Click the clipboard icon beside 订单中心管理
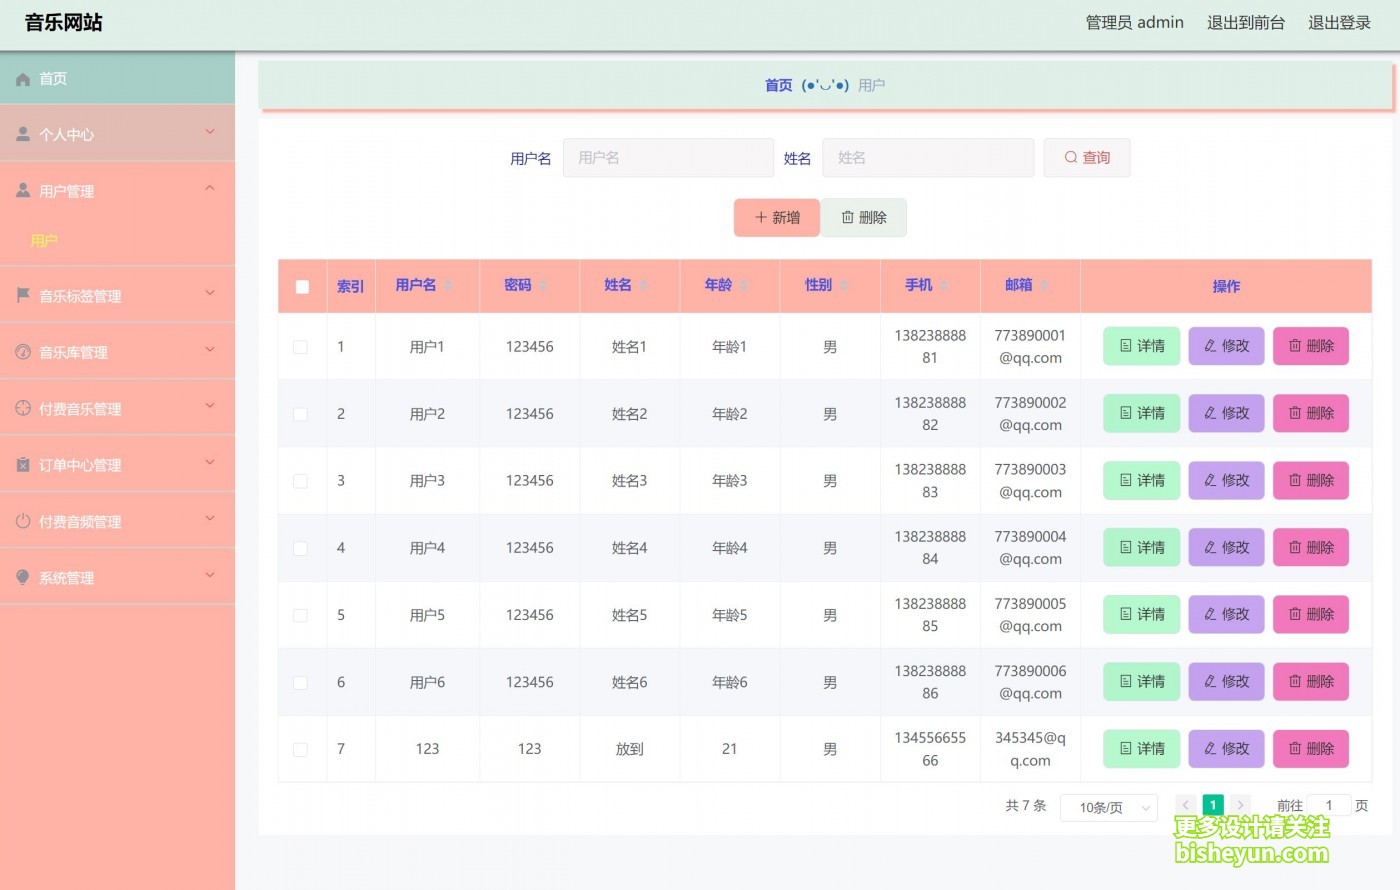This screenshot has height=890, width=1400. pyautogui.click(x=23, y=464)
